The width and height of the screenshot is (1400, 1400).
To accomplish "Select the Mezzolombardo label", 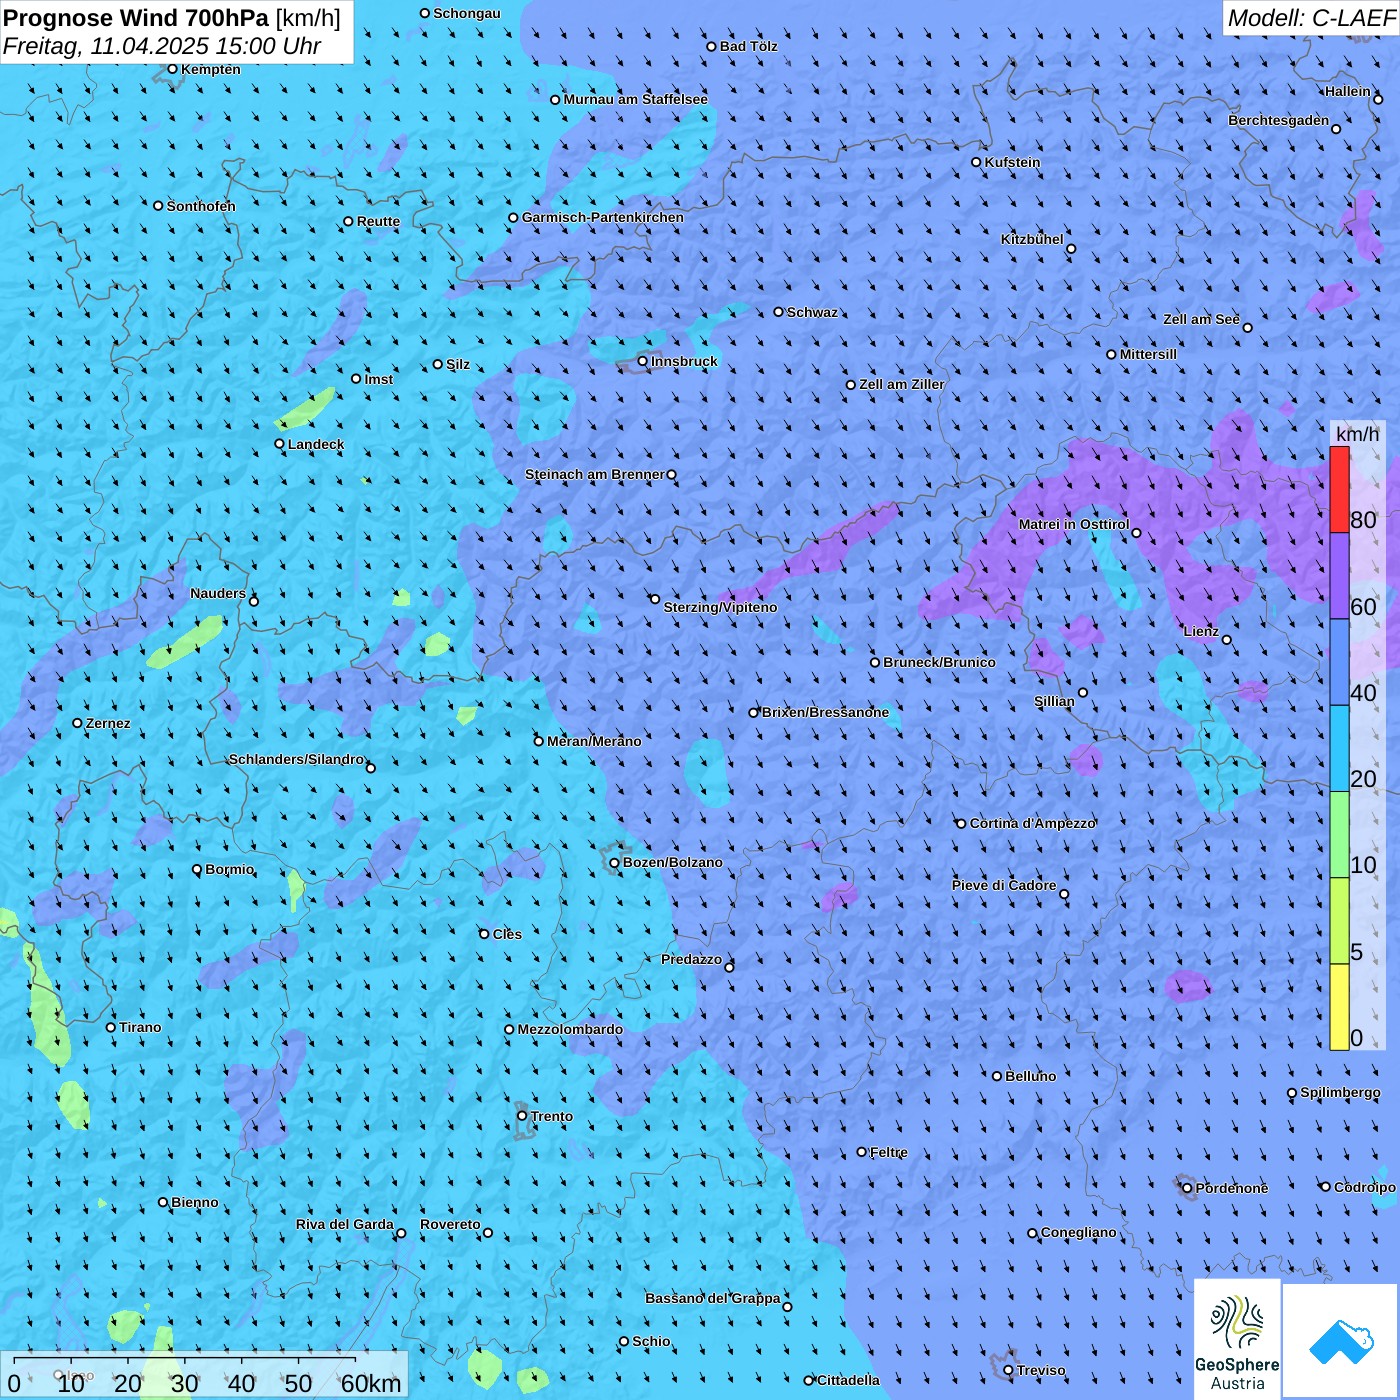I will [x=570, y=1029].
